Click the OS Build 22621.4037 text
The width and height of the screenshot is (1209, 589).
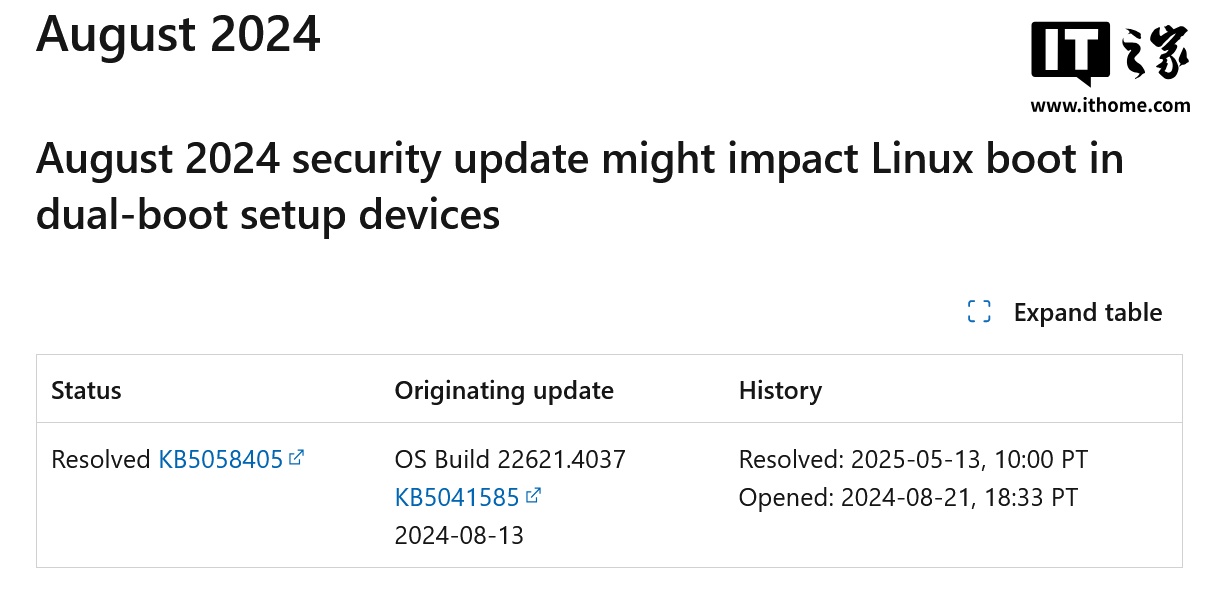pyautogui.click(x=510, y=460)
